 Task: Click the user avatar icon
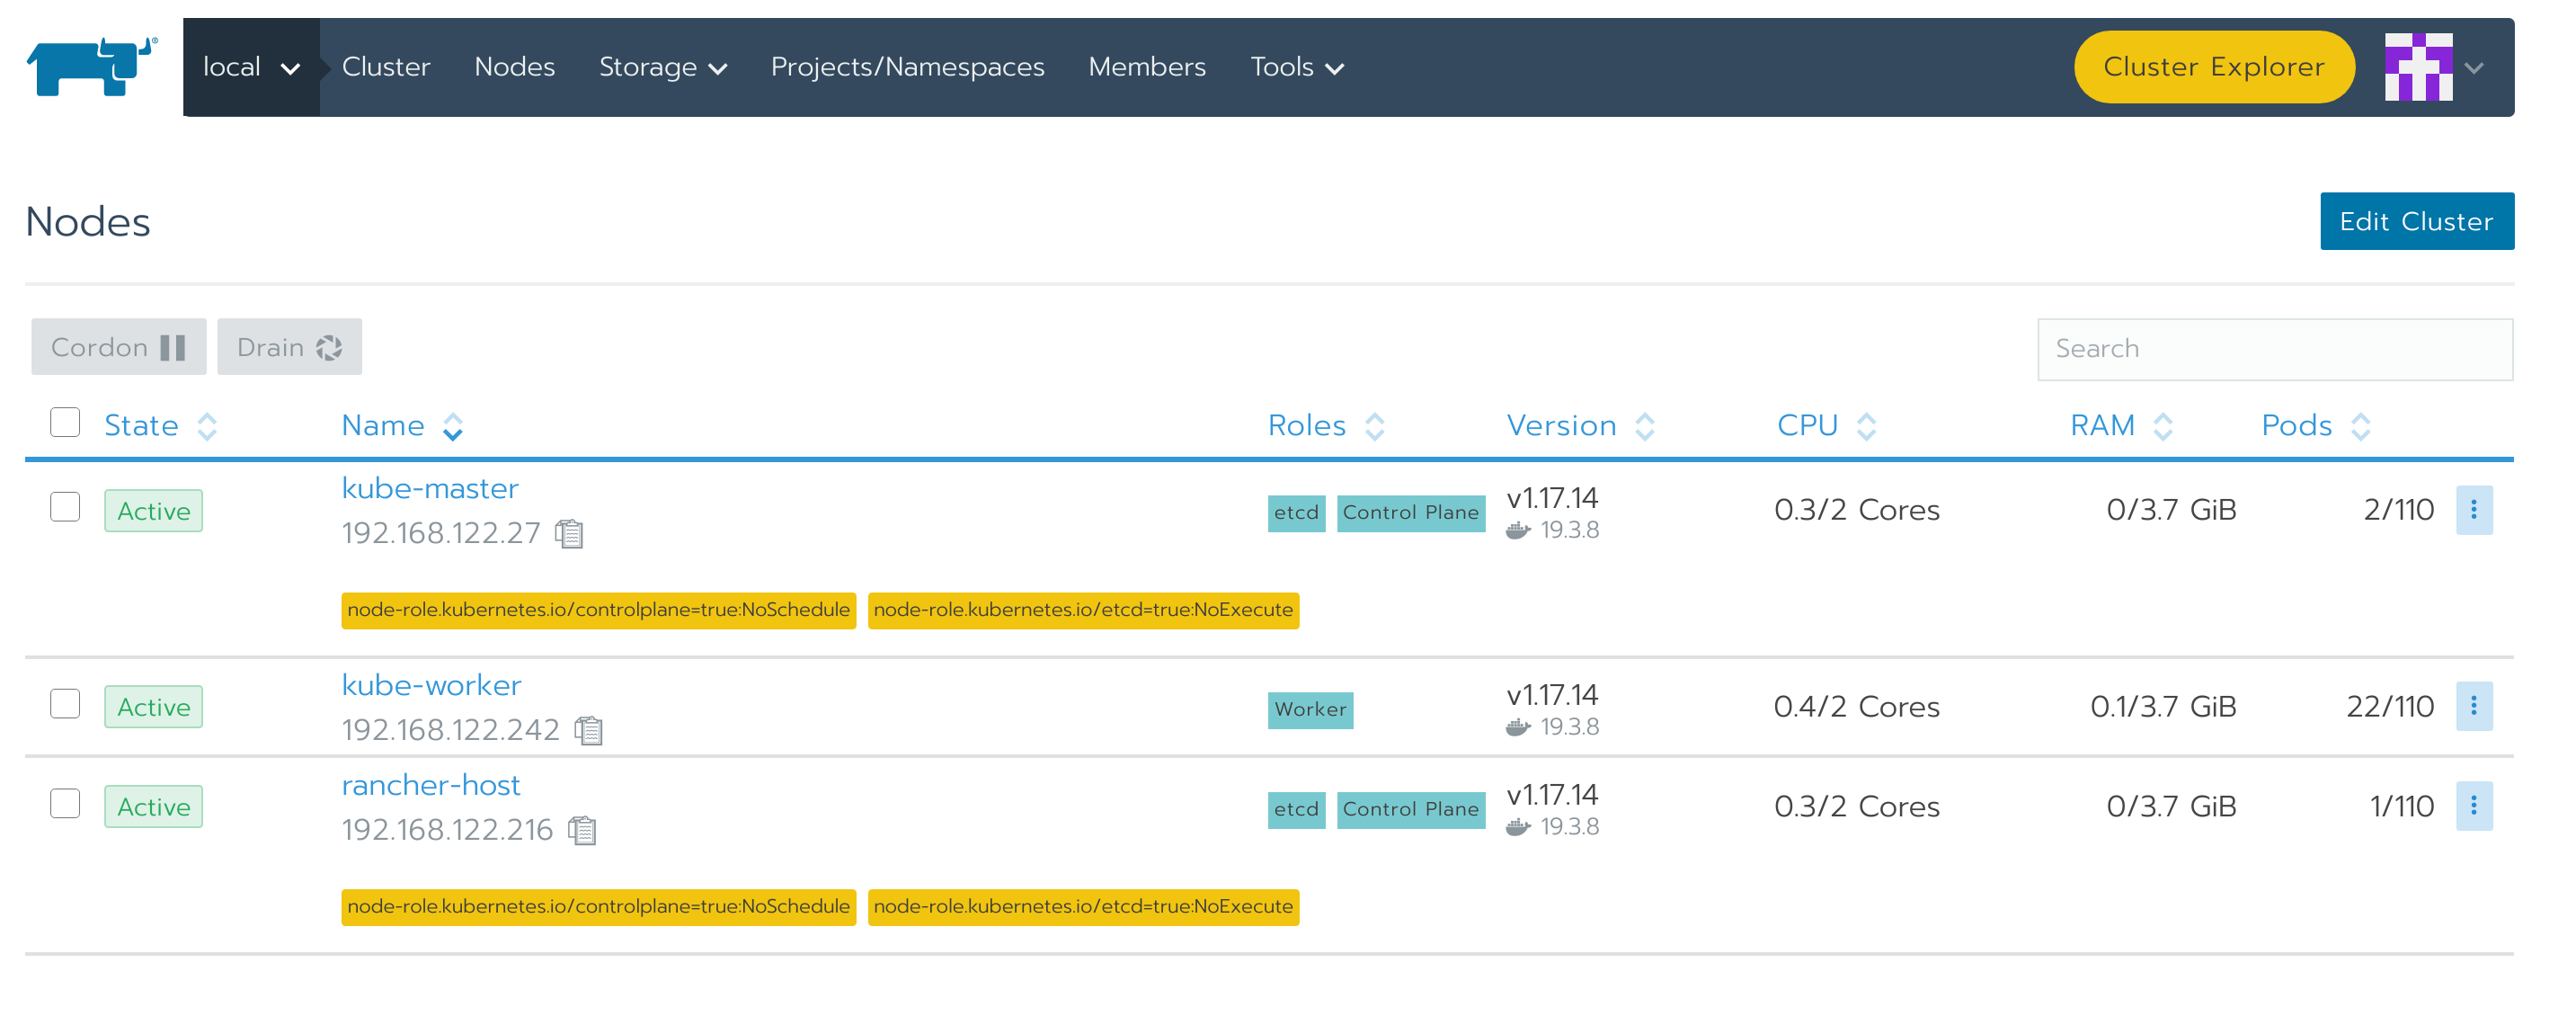[x=2418, y=67]
